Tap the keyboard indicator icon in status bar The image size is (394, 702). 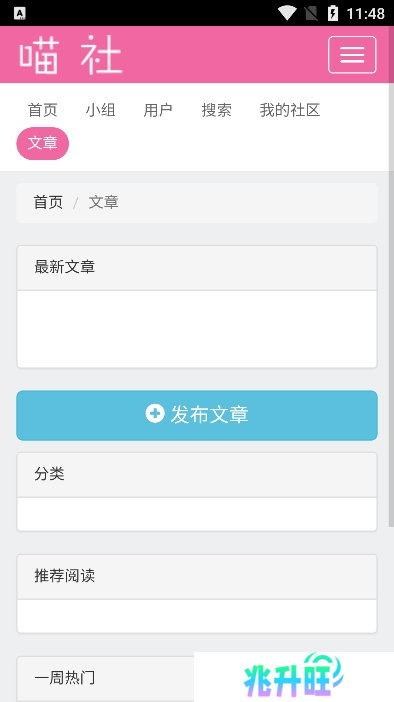[20, 13]
